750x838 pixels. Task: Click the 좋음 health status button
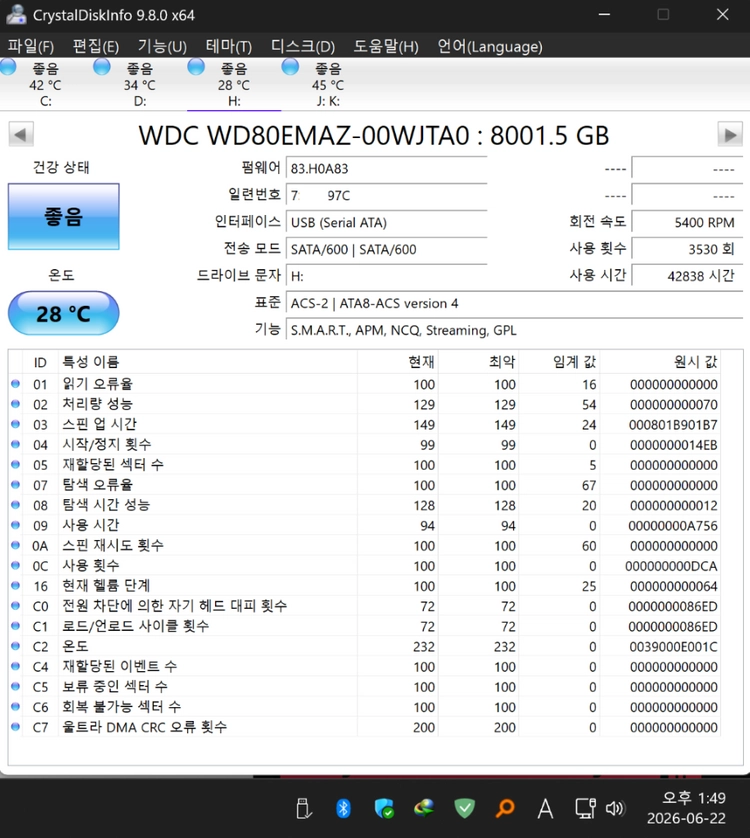point(64,216)
